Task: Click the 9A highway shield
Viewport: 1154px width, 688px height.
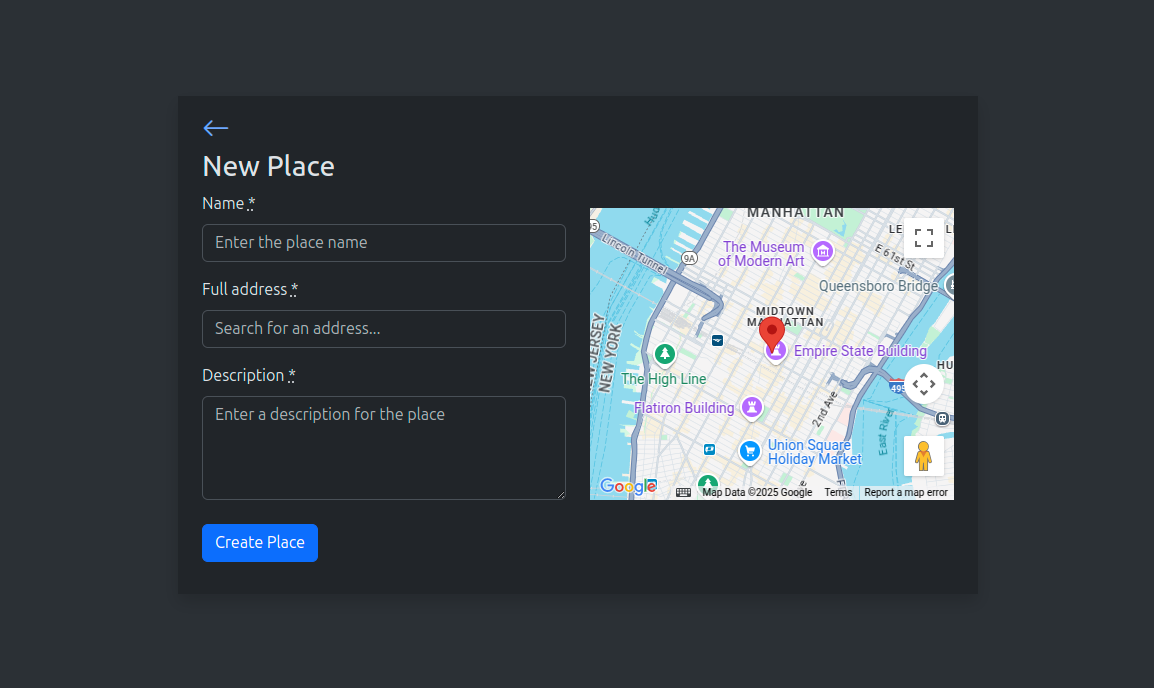Action: [689, 258]
